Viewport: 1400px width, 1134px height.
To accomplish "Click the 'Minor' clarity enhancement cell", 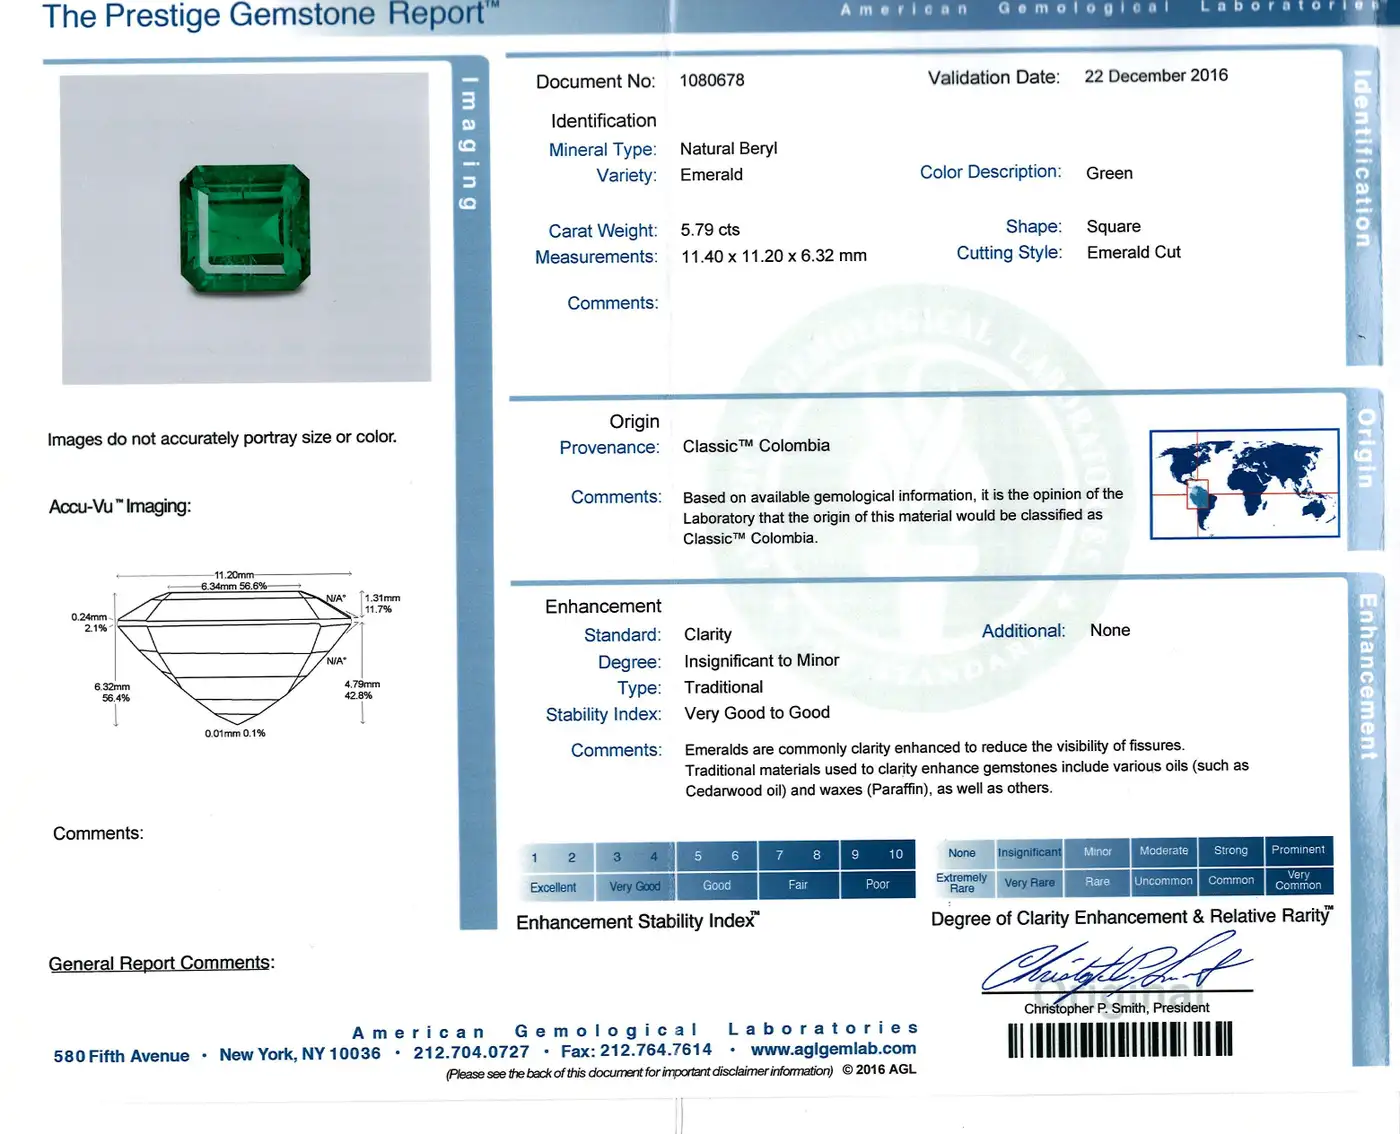I will 1097,851.
